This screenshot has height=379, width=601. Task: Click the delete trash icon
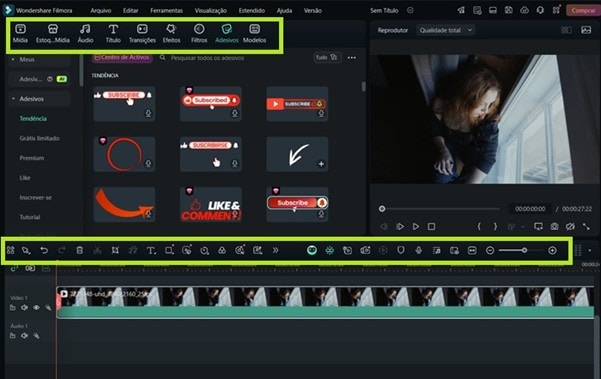pyautogui.click(x=79, y=250)
